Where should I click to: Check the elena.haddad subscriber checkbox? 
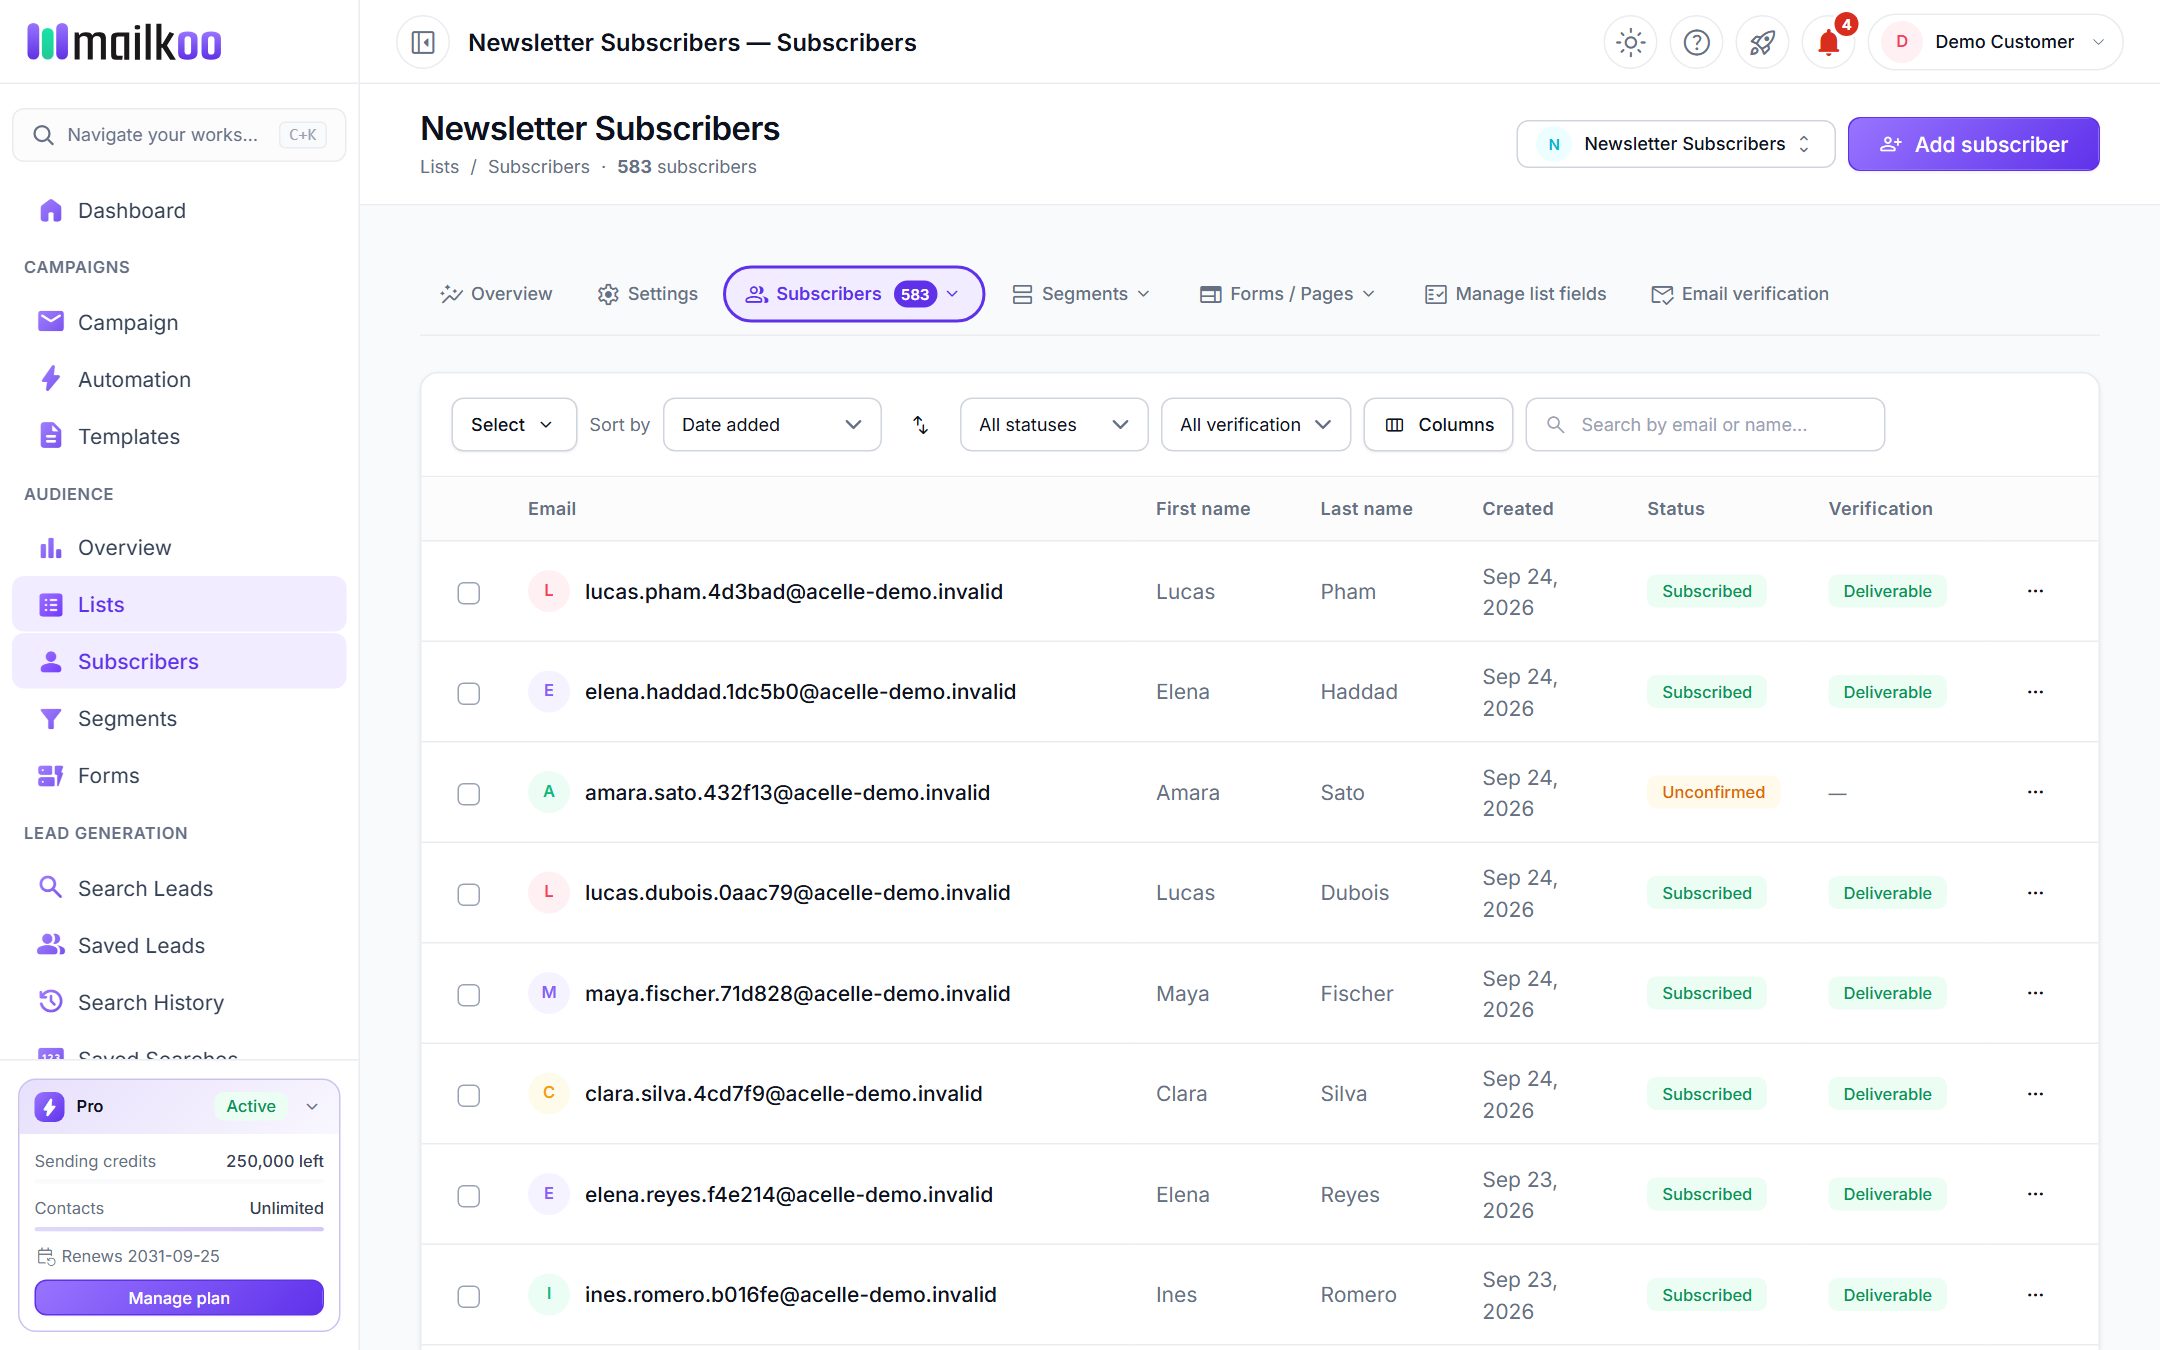pos(468,693)
